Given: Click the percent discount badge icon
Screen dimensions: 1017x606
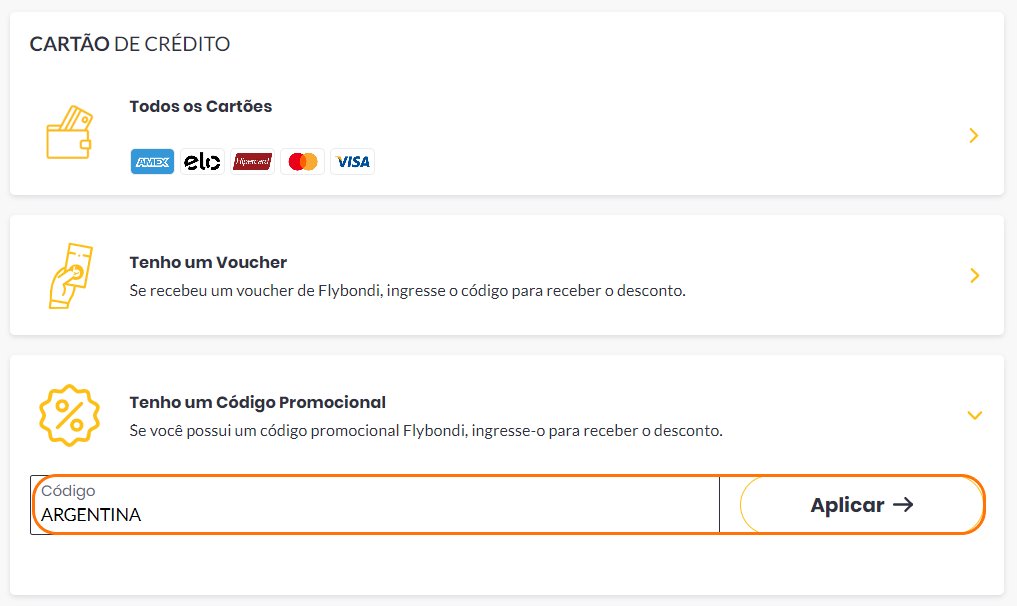Looking at the screenshot, I should (x=69, y=415).
